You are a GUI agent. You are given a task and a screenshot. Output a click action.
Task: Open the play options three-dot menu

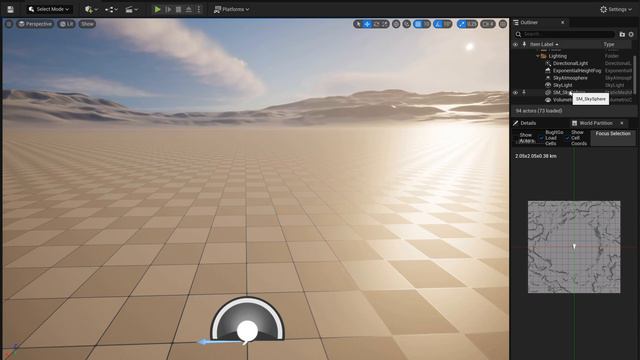[x=199, y=9]
